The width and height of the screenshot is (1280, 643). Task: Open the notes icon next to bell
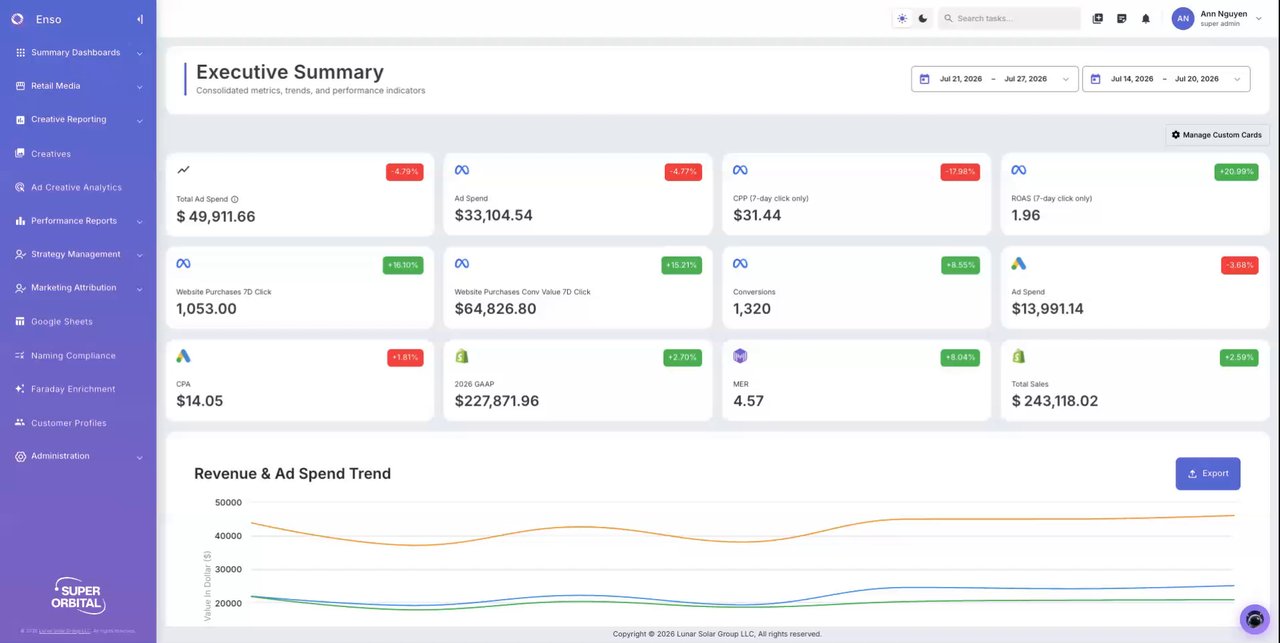pyautogui.click(x=1122, y=18)
